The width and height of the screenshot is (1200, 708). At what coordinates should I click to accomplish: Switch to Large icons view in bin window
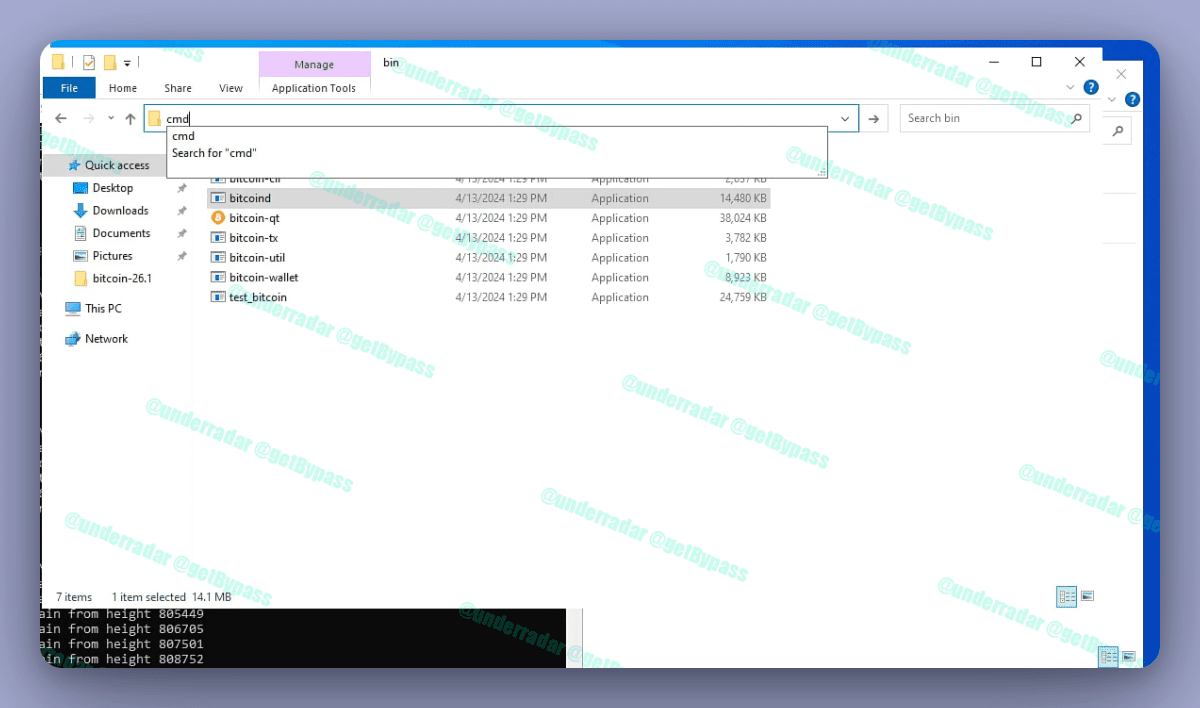(1087, 596)
